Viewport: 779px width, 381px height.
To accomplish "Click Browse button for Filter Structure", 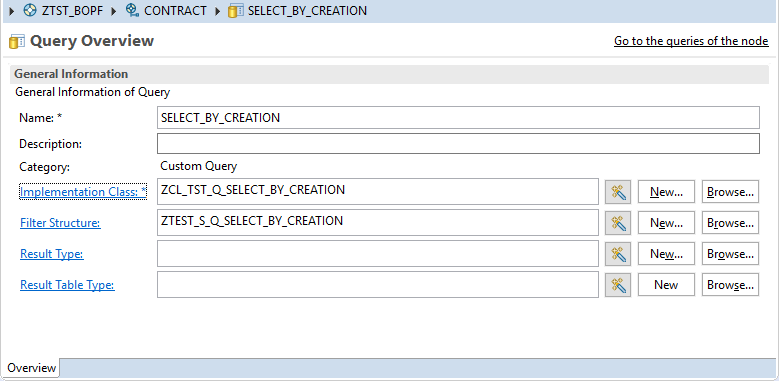I will 730,223.
